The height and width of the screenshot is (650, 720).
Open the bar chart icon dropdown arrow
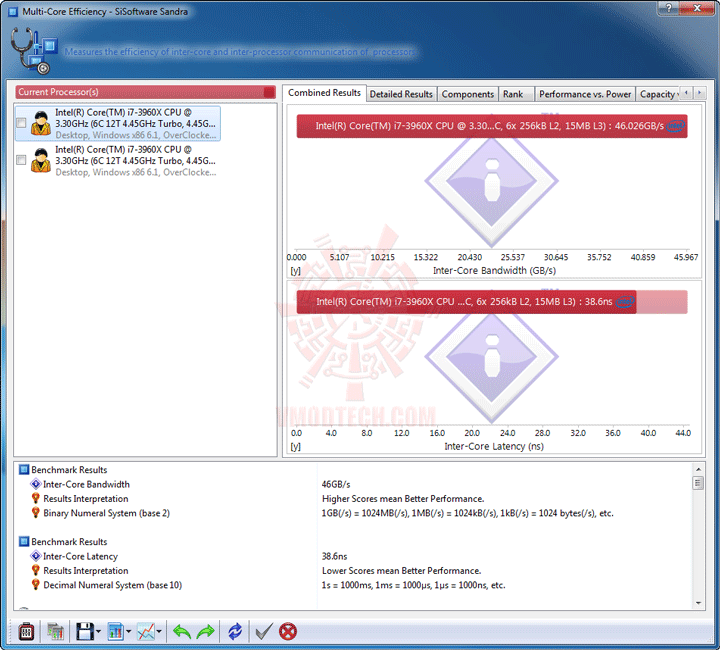point(128,632)
